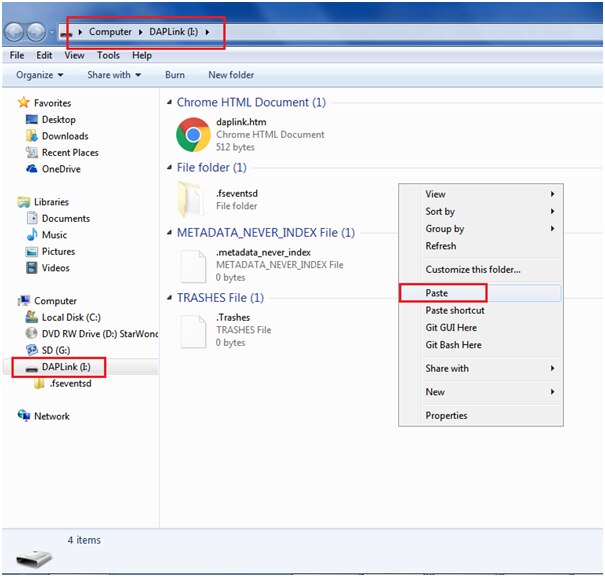605x577 pixels.
Task: Click the drive icon in address bar
Action: [66, 33]
